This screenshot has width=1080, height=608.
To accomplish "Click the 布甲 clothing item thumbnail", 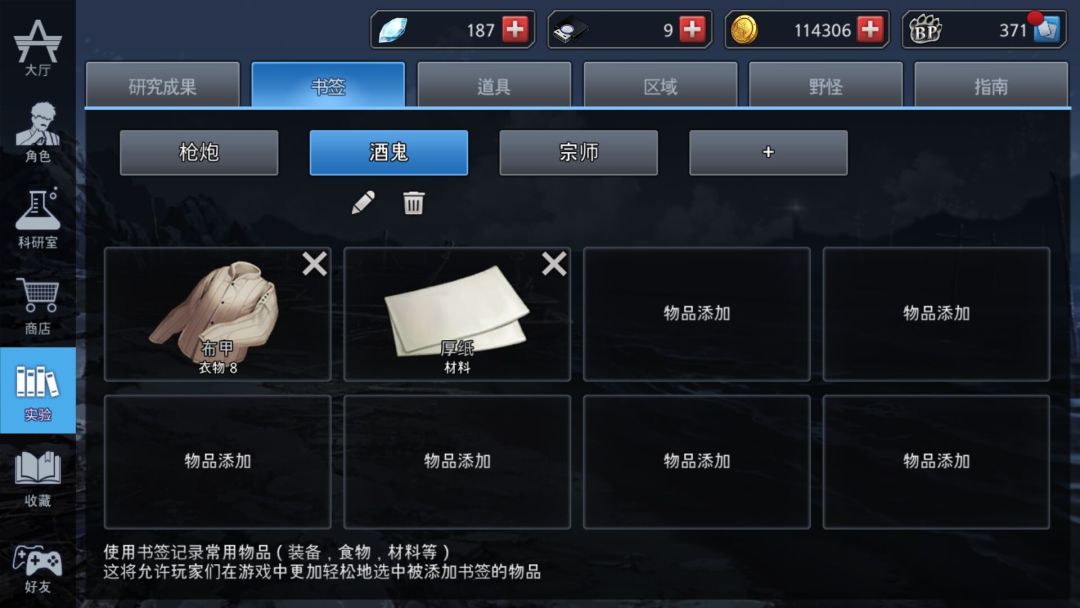I will (217, 314).
